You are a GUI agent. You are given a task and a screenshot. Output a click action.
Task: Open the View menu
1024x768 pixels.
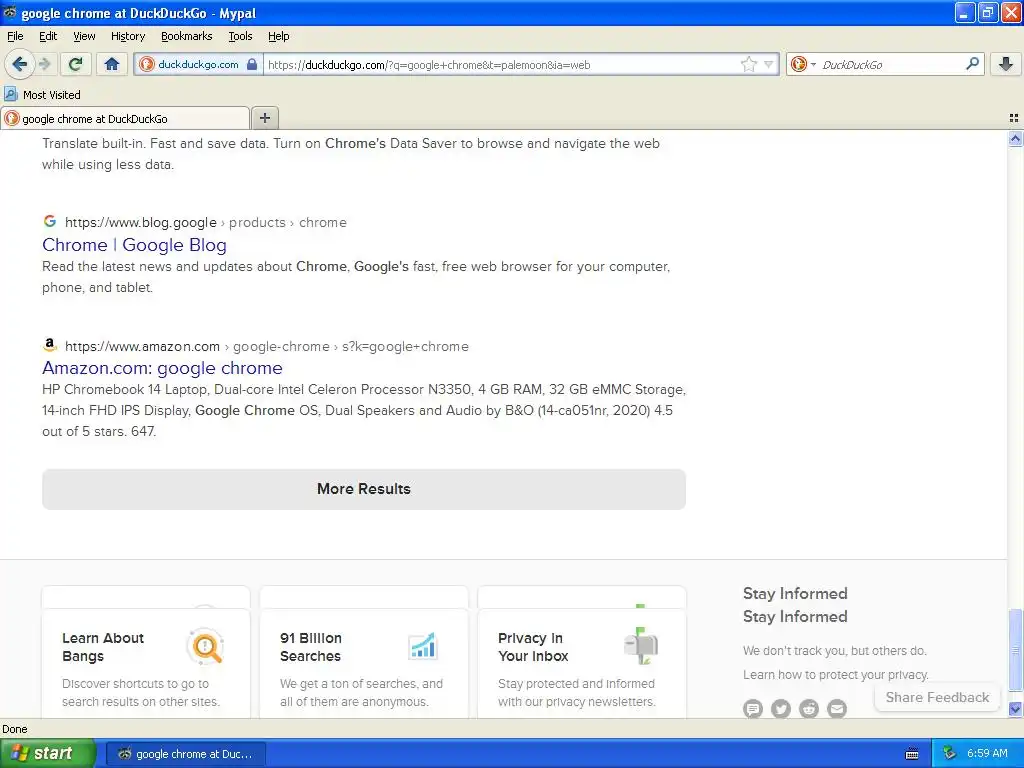pos(84,36)
